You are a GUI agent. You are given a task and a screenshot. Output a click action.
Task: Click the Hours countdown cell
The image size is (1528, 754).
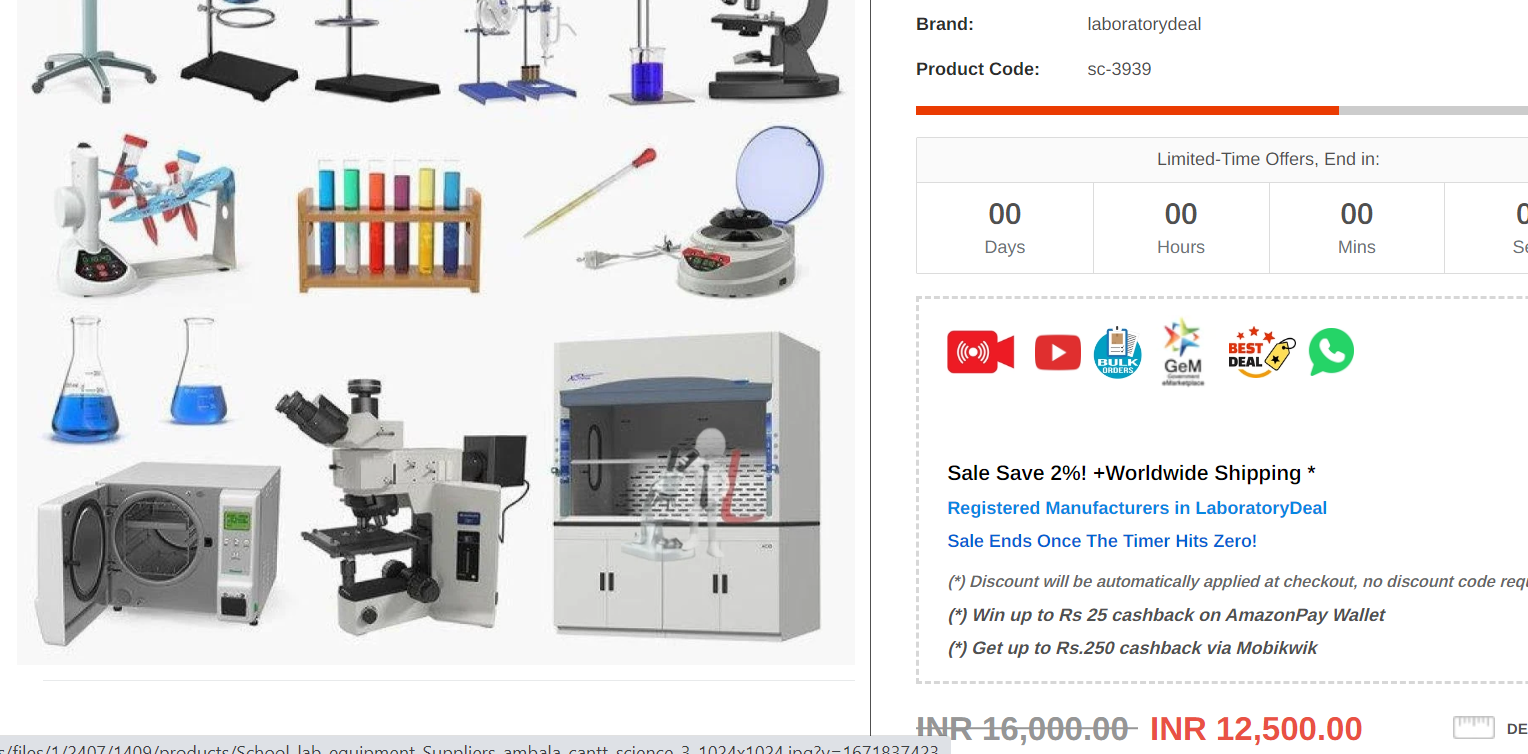point(1181,228)
